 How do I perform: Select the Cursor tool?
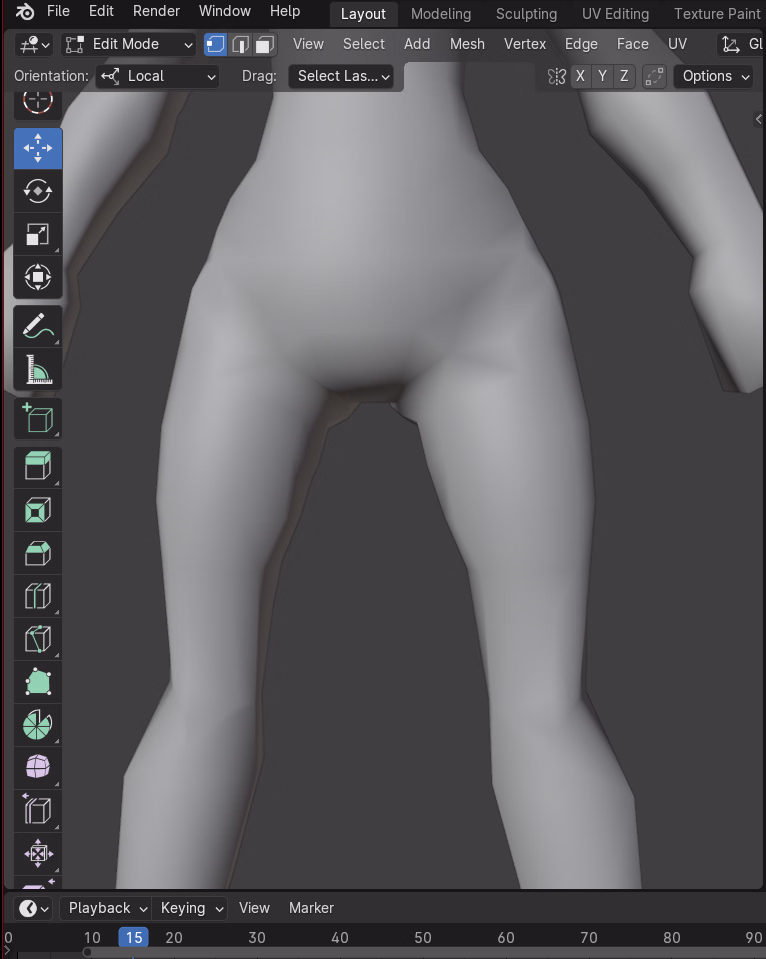[x=38, y=104]
